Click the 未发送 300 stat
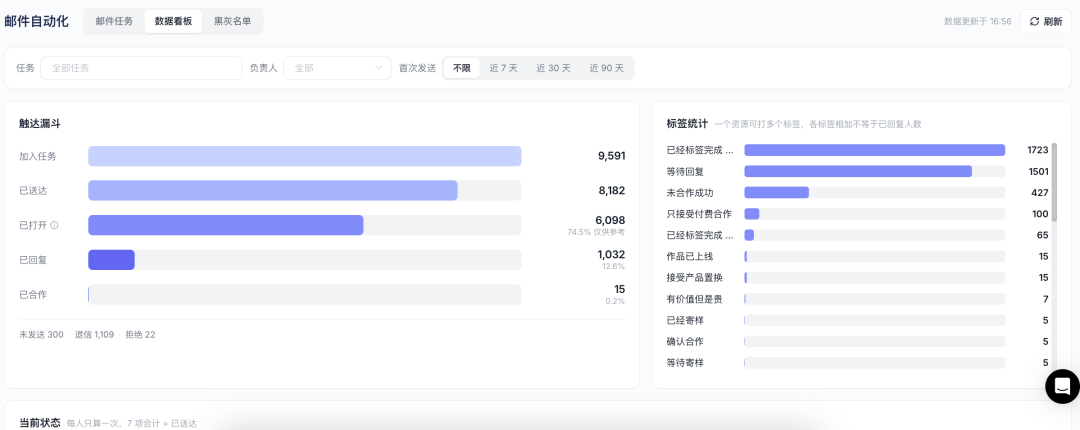 click(41, 335)
